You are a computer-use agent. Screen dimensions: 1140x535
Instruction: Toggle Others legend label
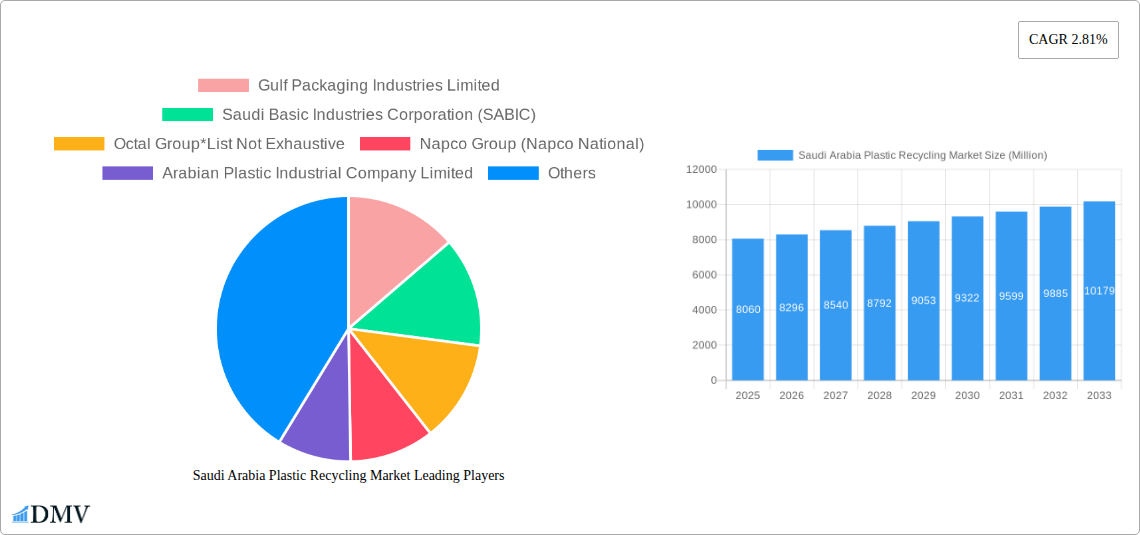click(571, 173)
